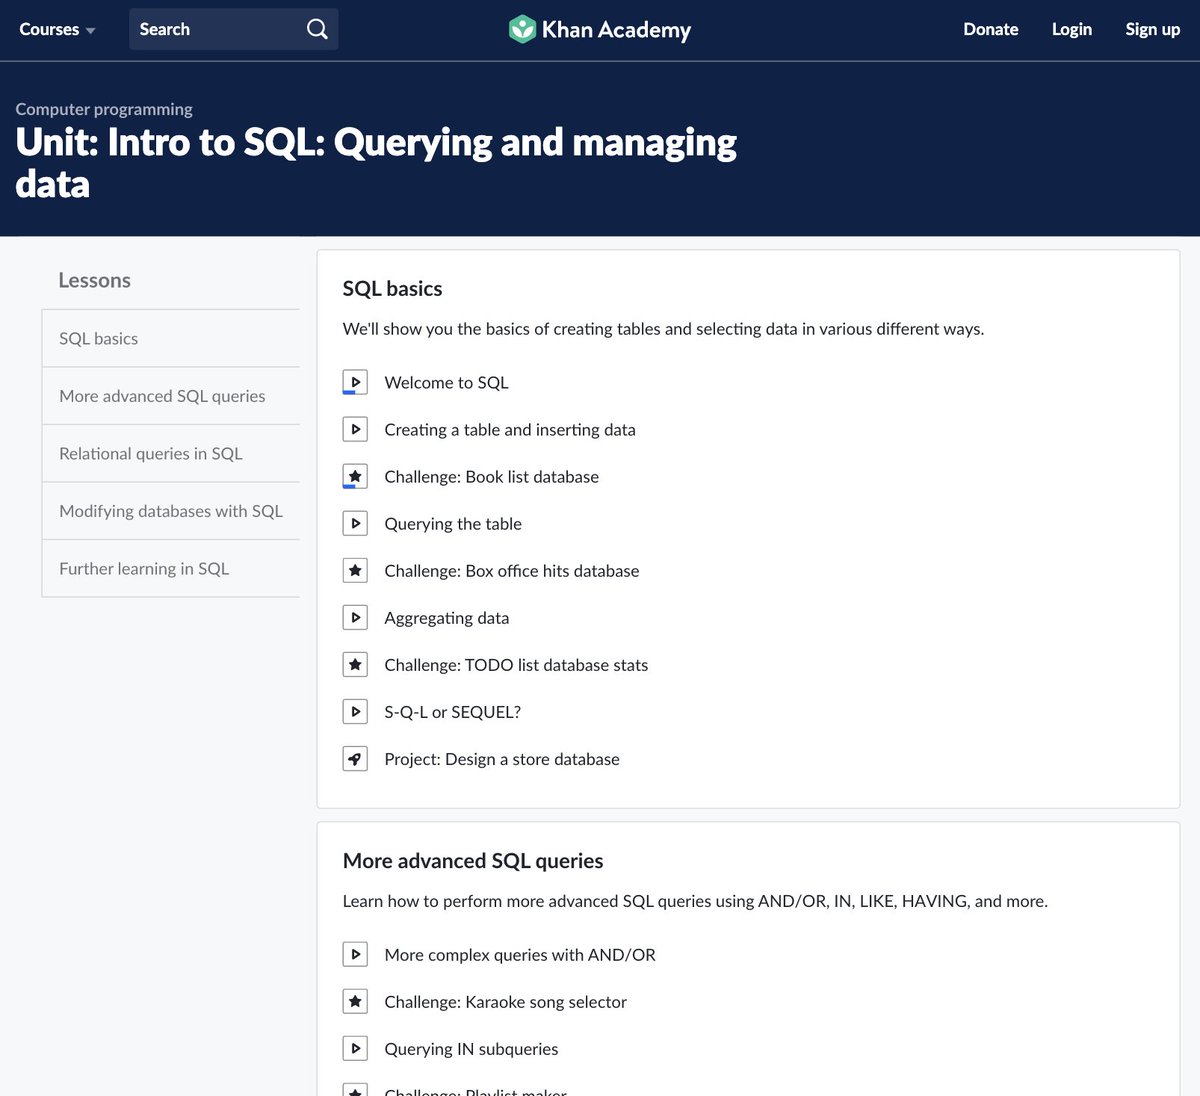Select Further learning in SQL lesson
The image size is (1200, 1096).
coord(171,568)
